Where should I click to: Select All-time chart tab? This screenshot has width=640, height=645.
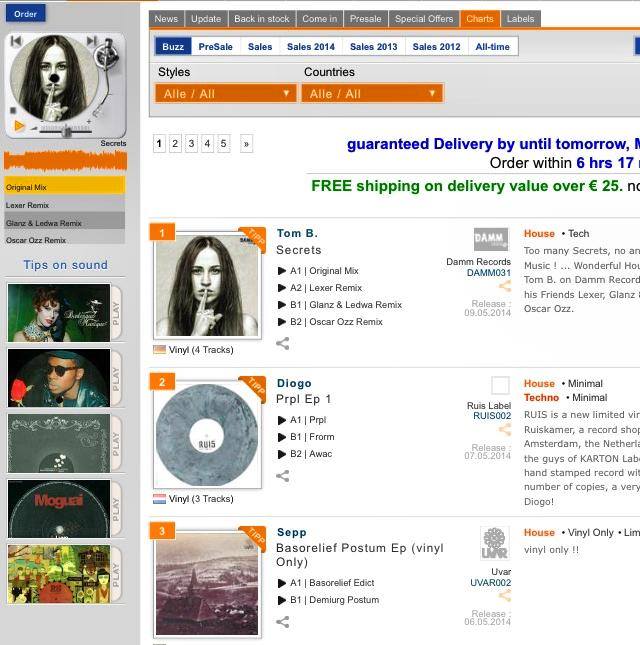click(x=492, y=46)
